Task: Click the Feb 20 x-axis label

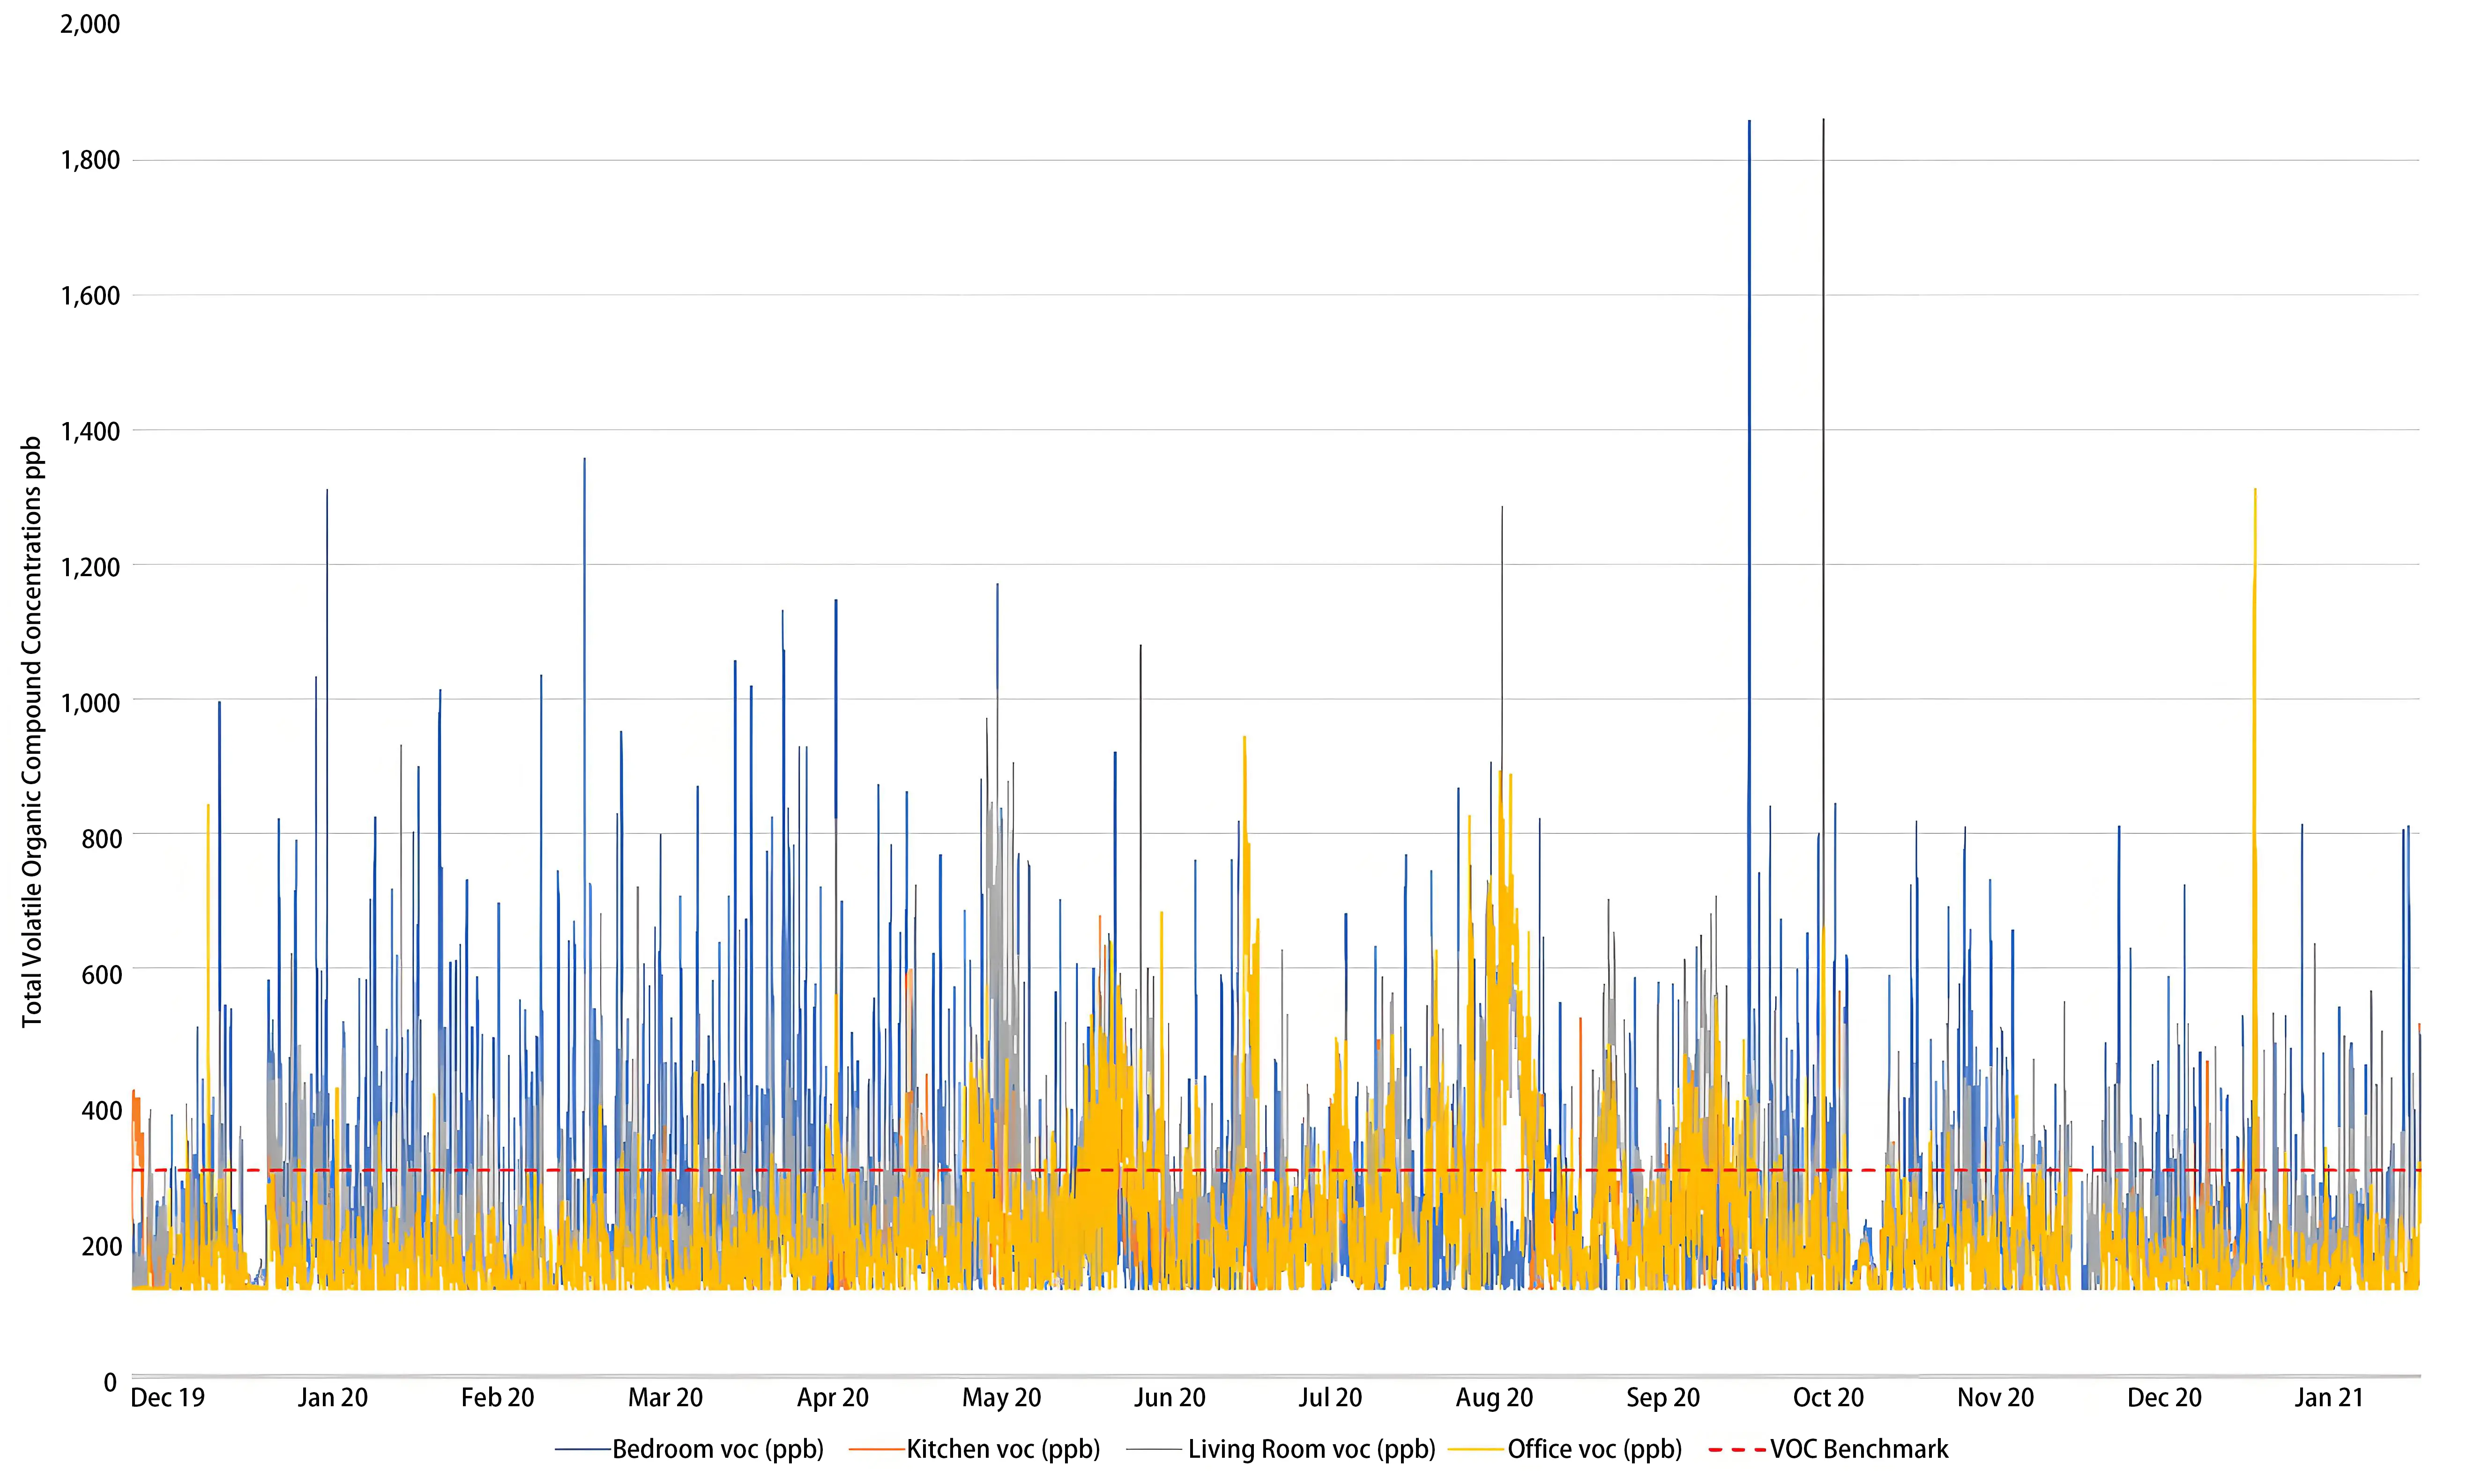Action: 498,1398
